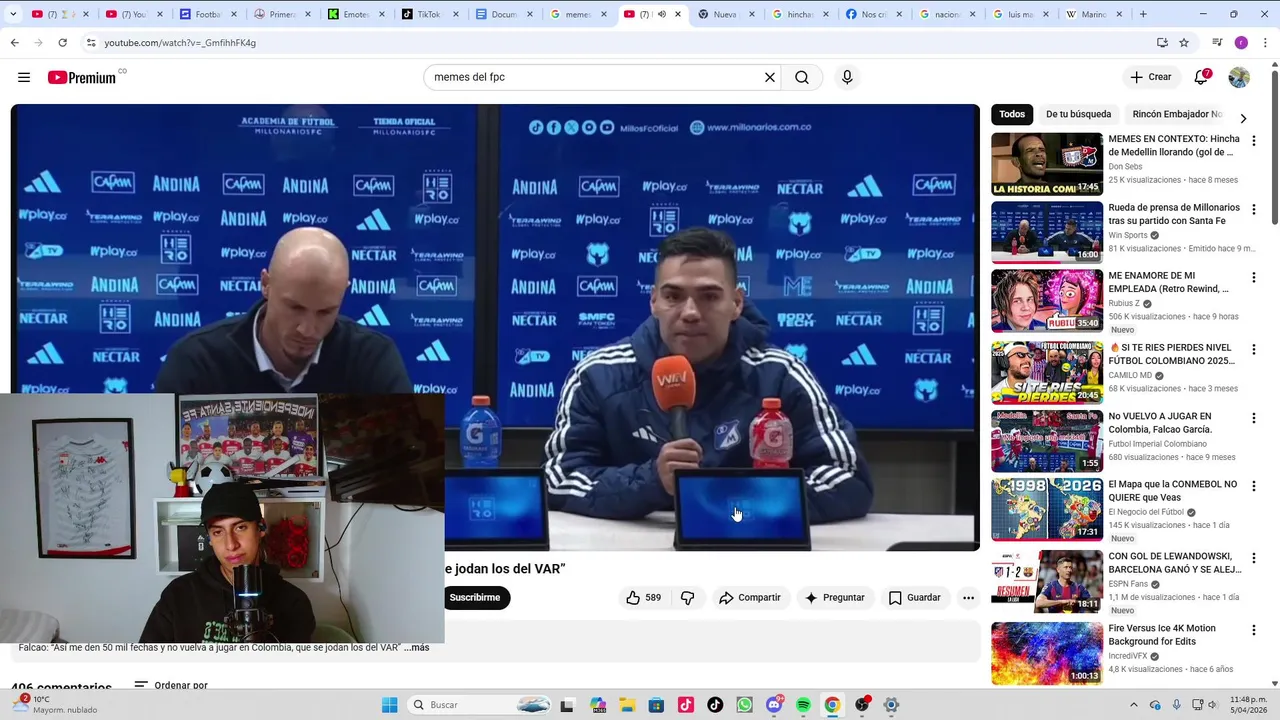Viewport: 1280px width, 720px height.
Task: Open options for 'SI TE RIES PIERDES' video
Action: coord(1254,349)
